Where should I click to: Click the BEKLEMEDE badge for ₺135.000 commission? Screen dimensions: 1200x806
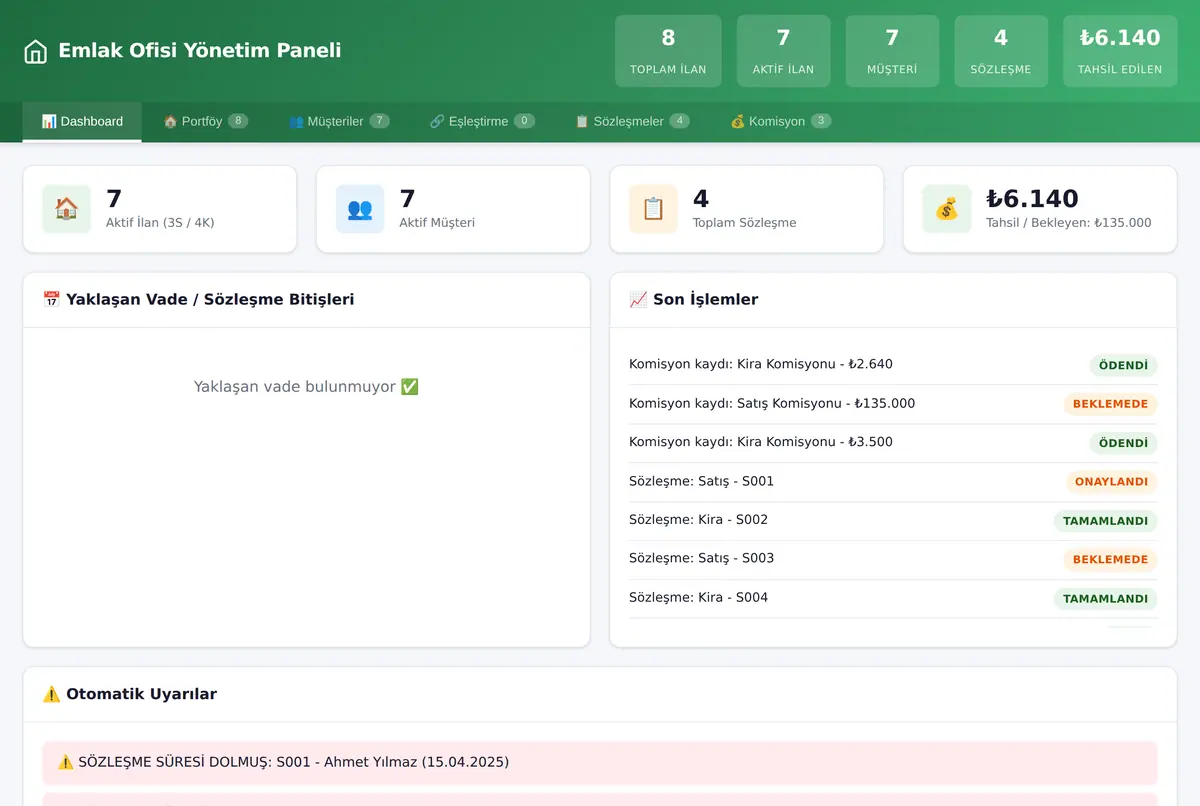pos(1110,404)
